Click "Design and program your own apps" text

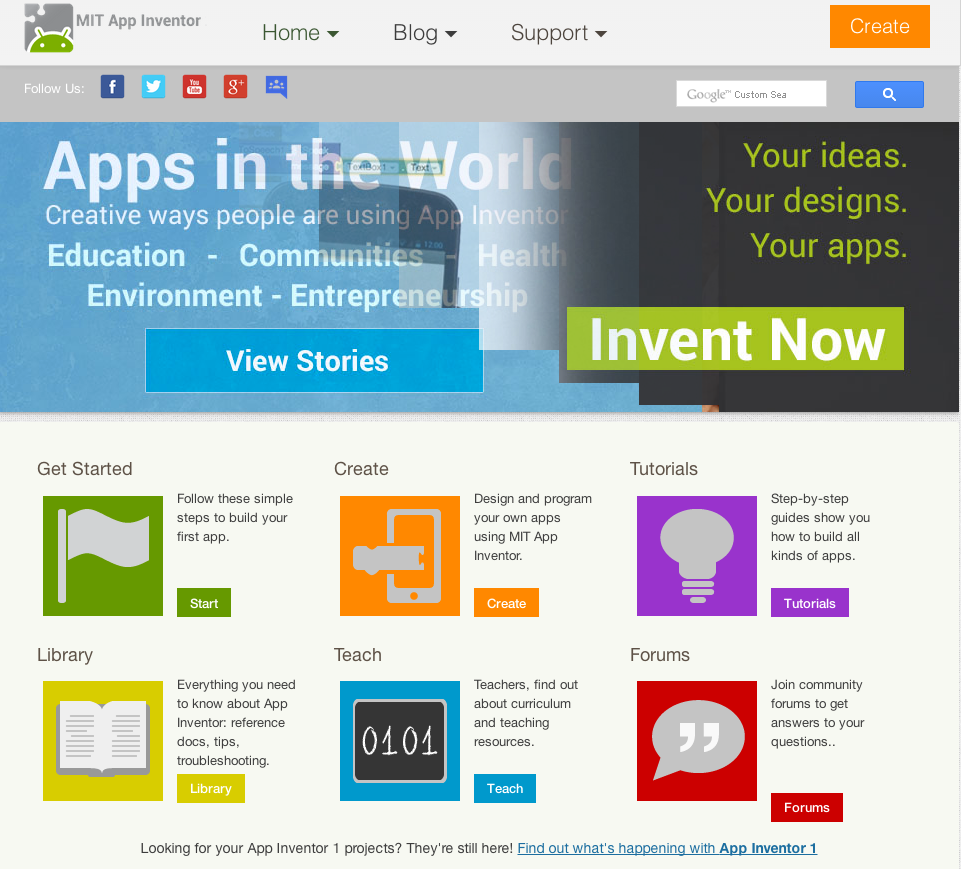tap(533, 527)
